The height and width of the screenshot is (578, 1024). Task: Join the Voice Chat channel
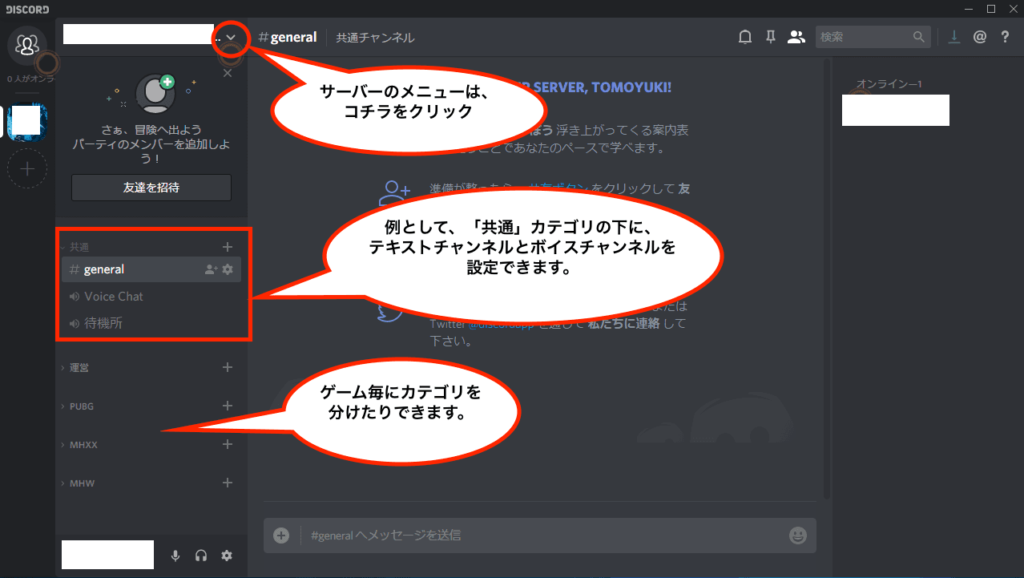point(113,296)
